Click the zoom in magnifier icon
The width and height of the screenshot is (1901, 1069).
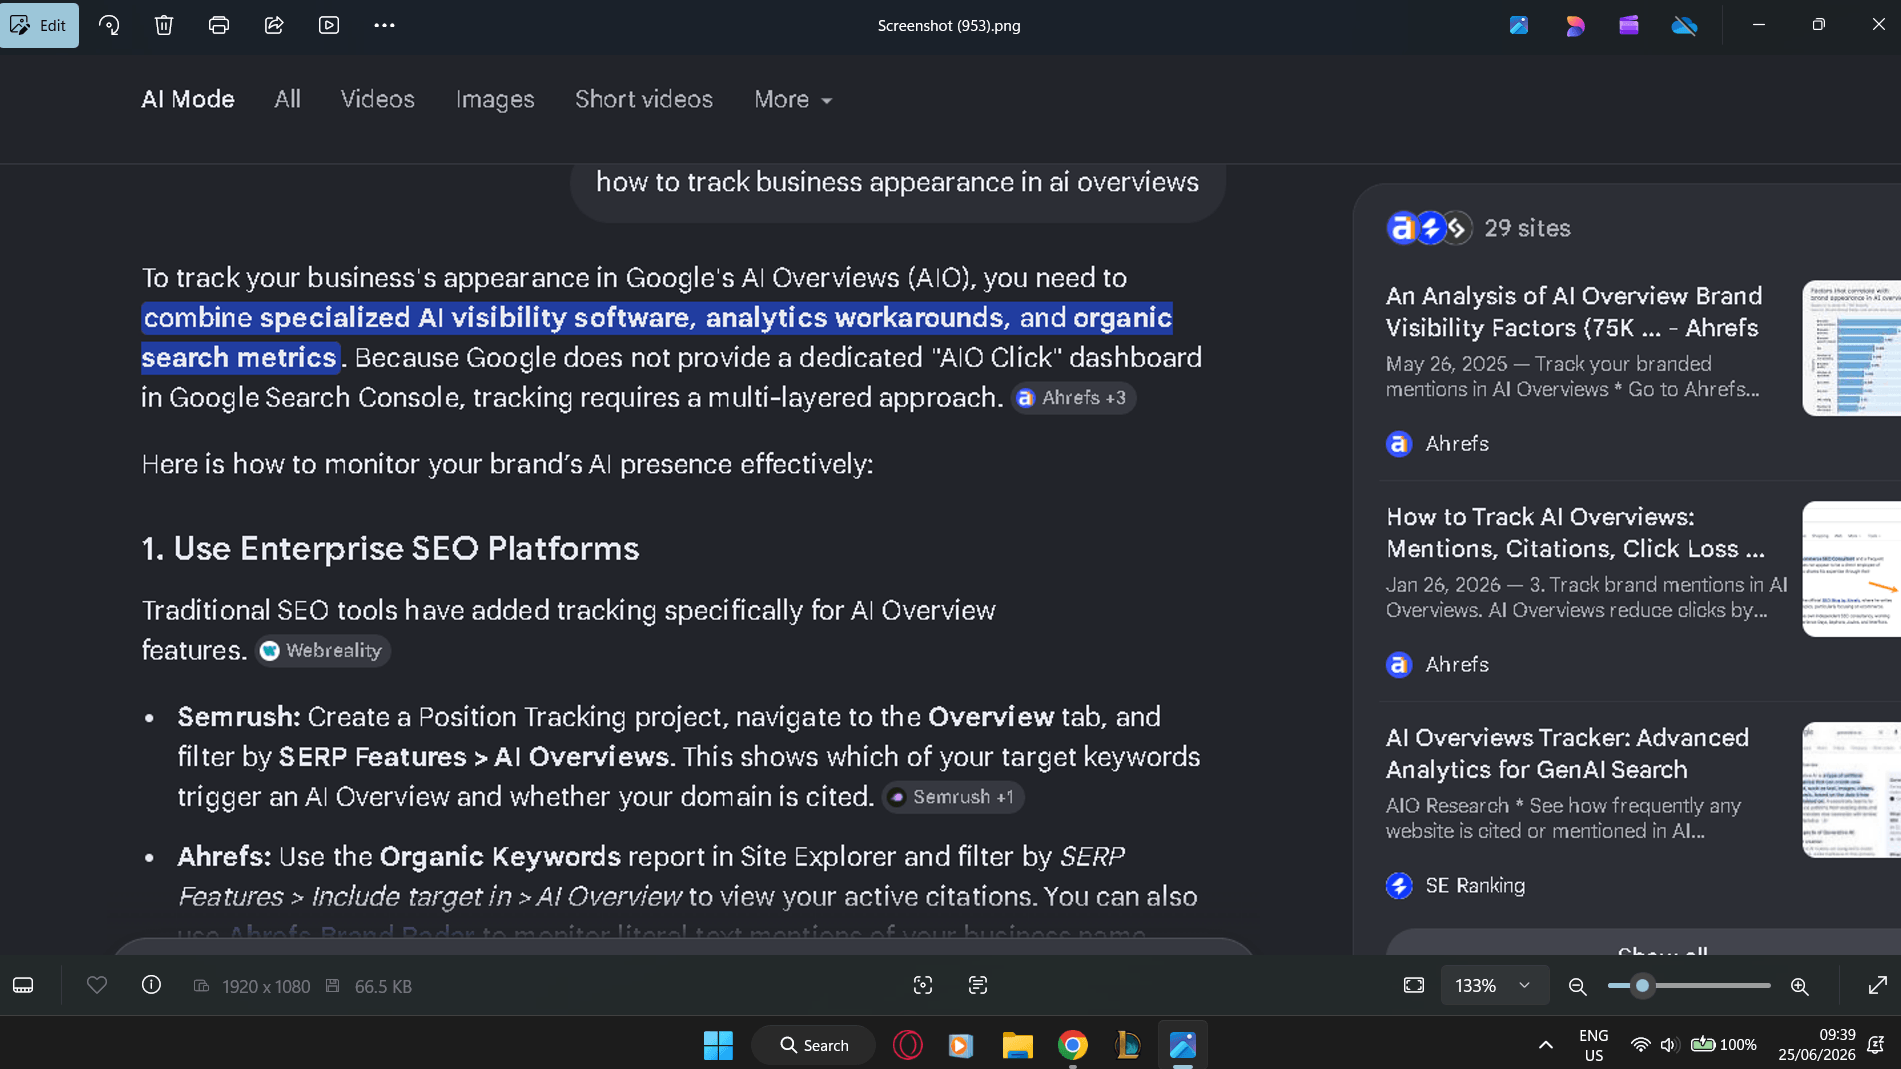[x=1800, y=987]
